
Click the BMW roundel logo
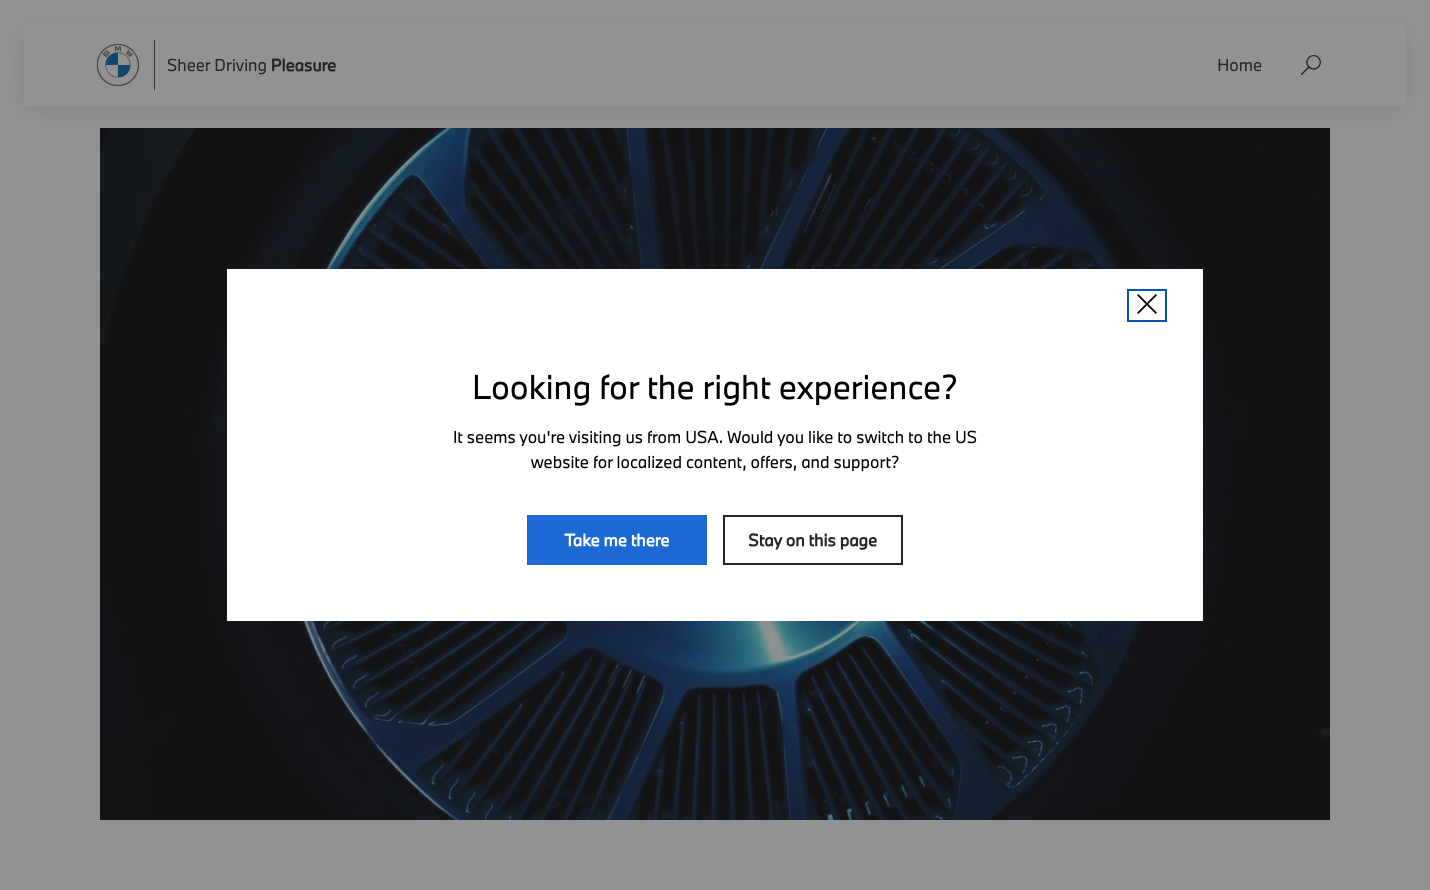pos(118,65)
